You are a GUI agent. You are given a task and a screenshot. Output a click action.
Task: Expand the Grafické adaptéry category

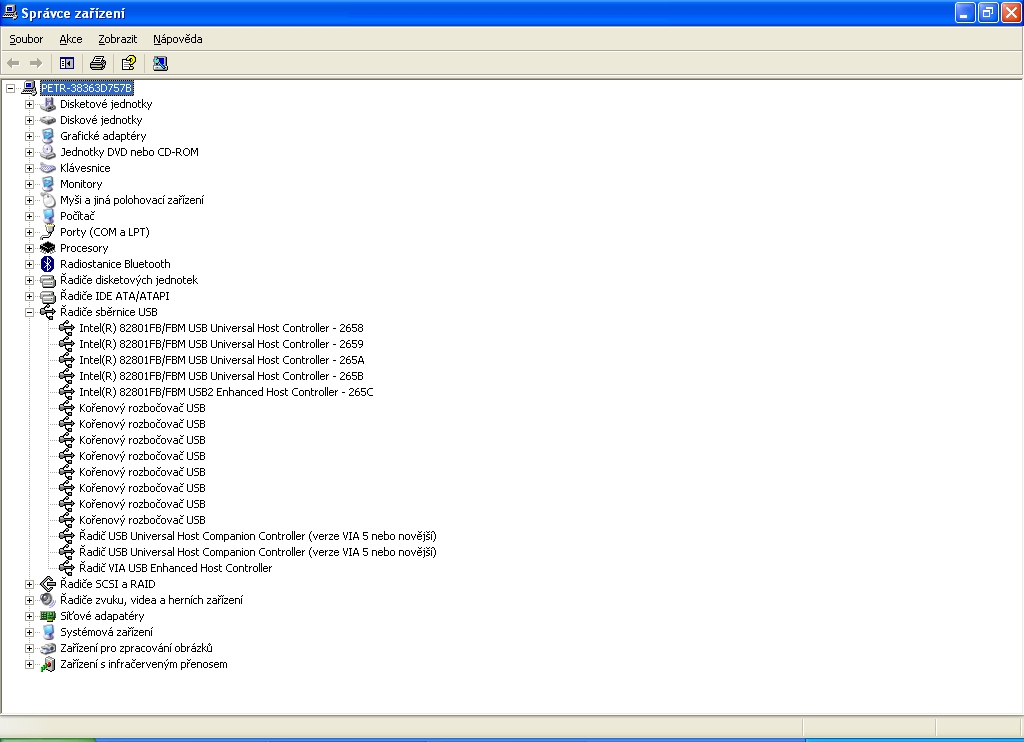(x=29, y=136)
